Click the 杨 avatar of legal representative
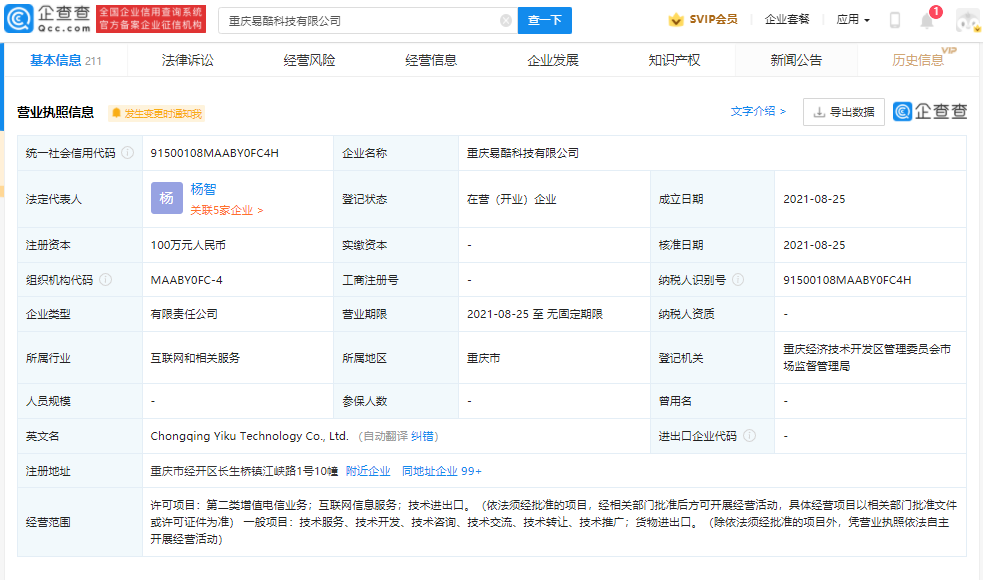 point(168,197)
